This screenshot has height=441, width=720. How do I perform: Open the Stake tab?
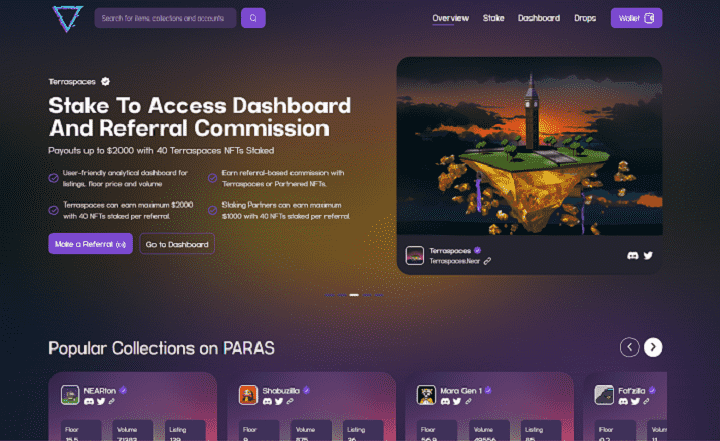click(x=493, y=18)
